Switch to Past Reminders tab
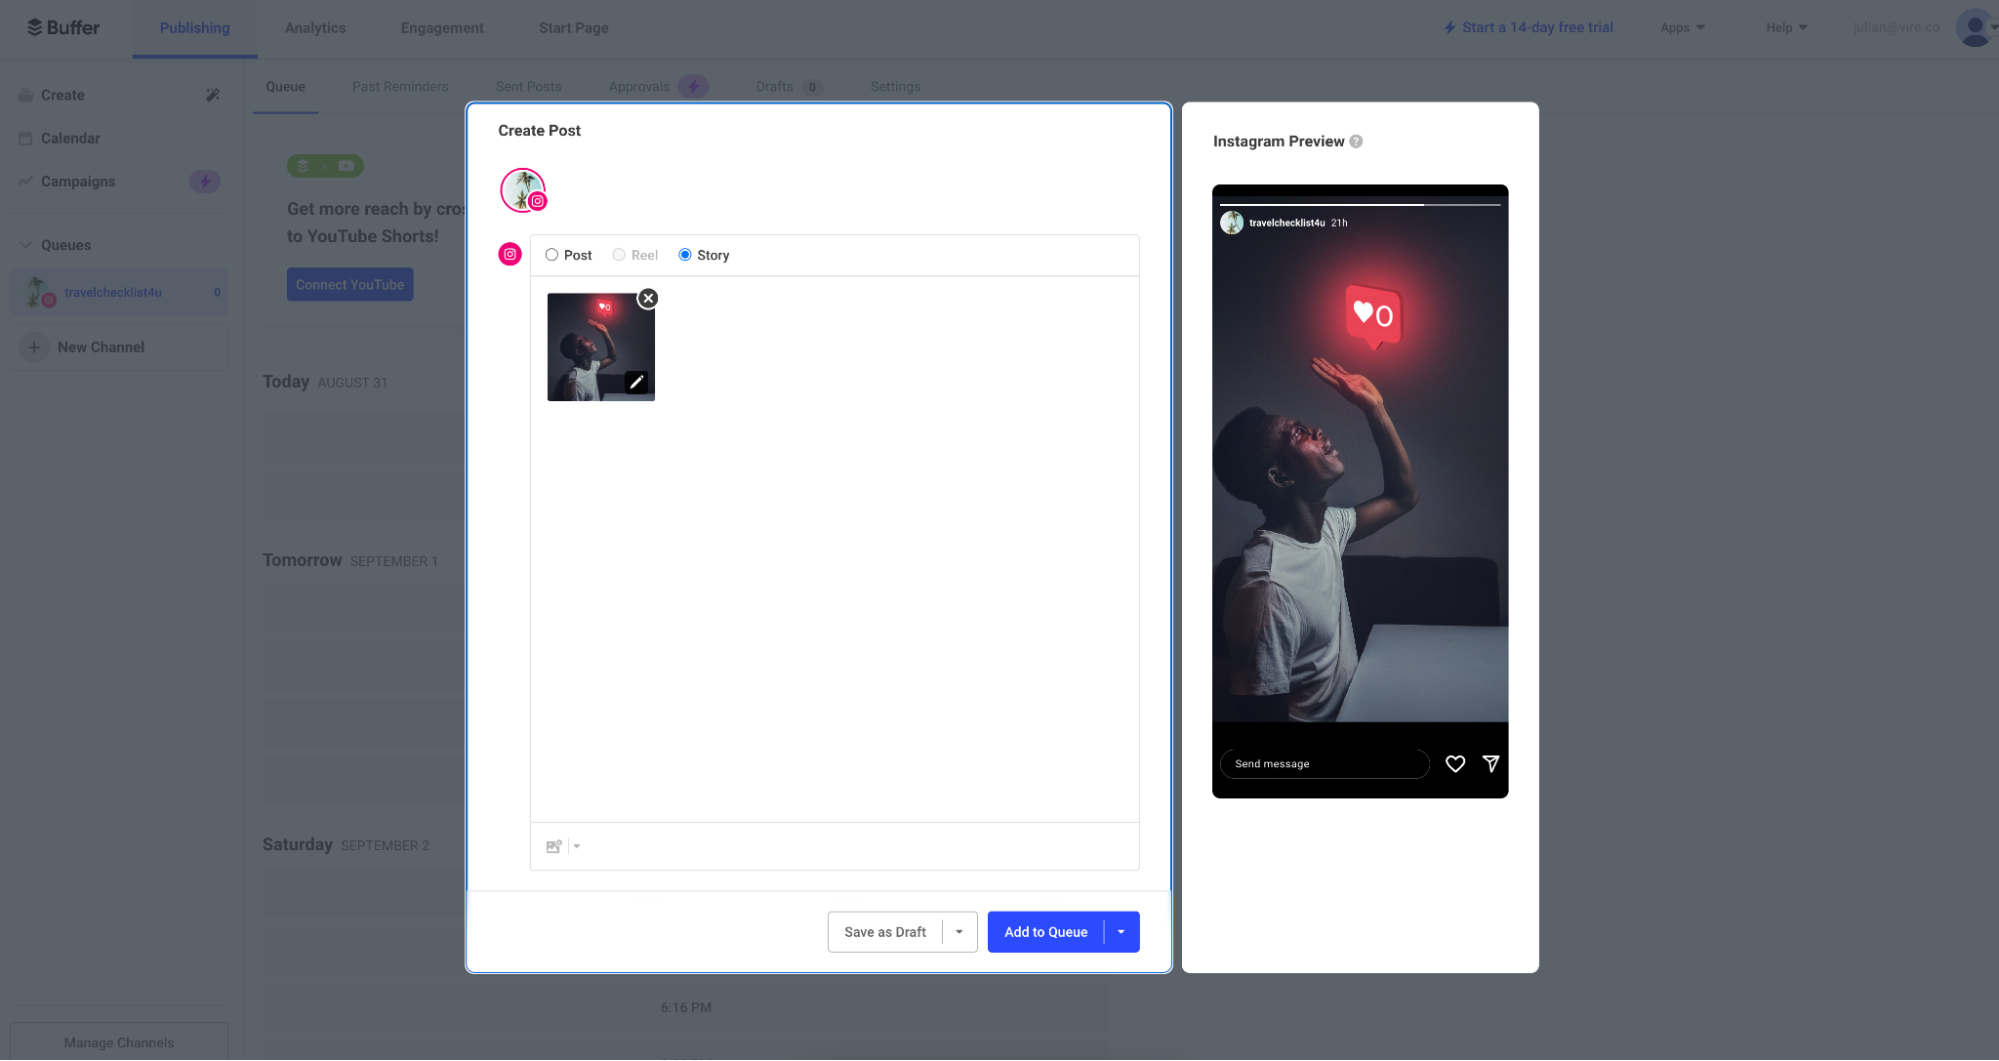 (400, 87)
